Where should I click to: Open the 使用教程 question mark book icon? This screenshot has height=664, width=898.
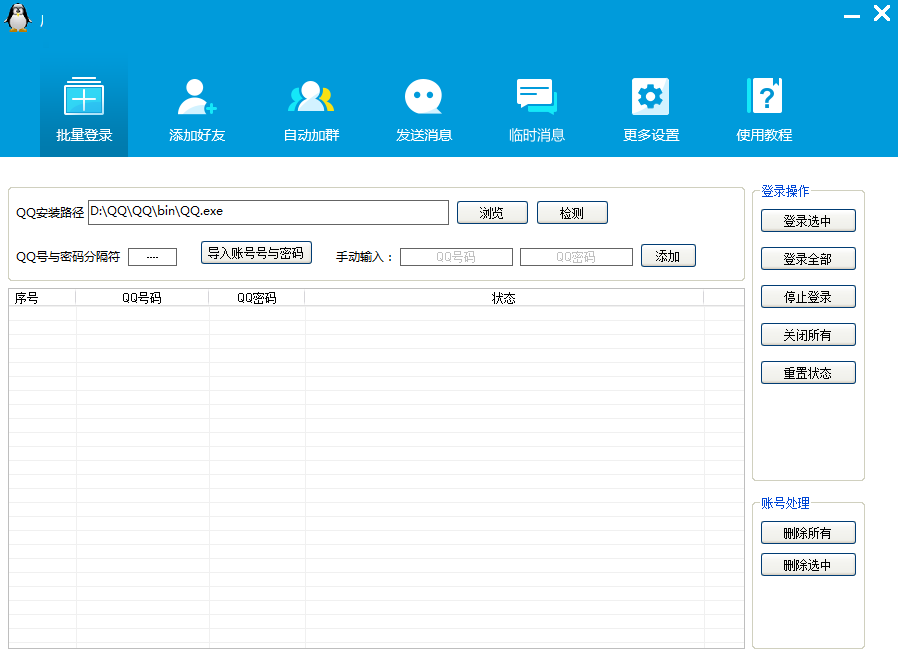pos(765,96)
